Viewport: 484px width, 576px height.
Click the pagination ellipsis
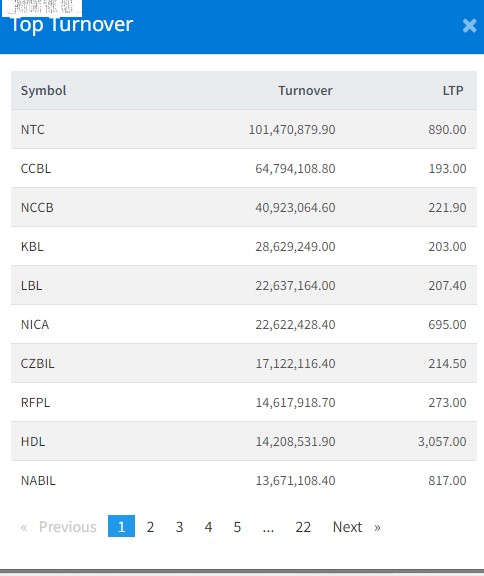coord(268,526)
